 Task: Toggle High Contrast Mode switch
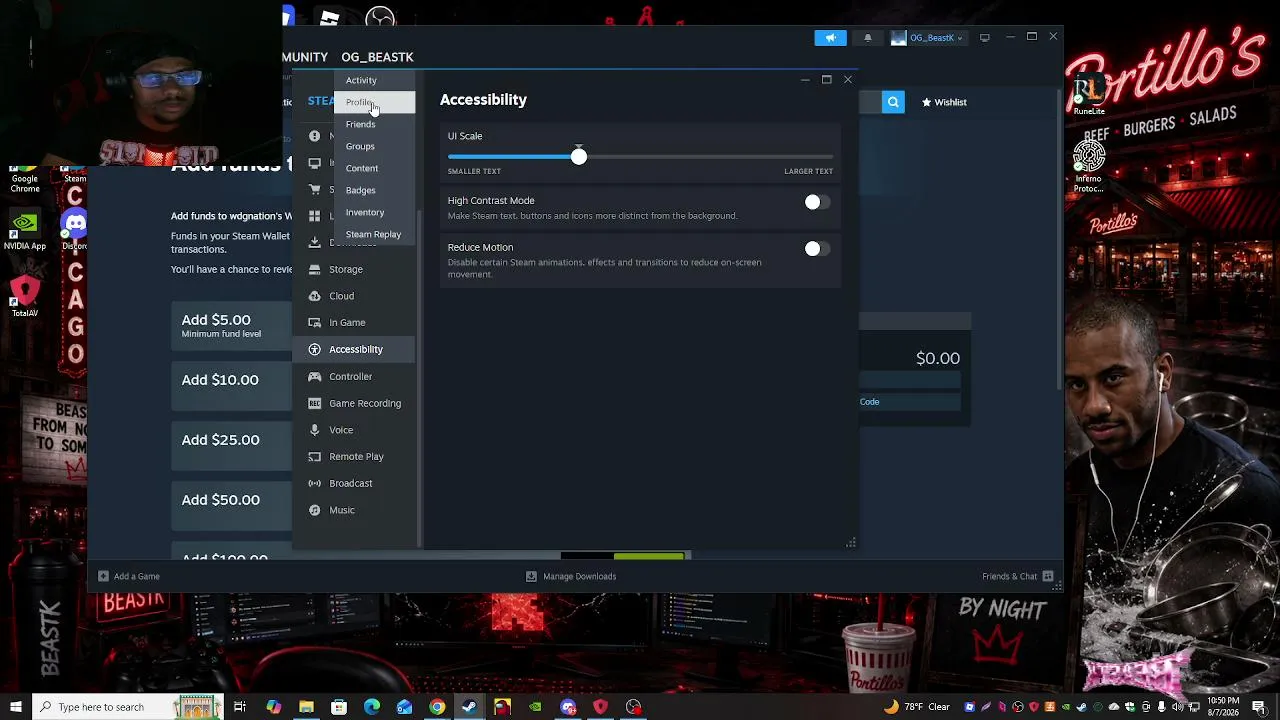817,202
